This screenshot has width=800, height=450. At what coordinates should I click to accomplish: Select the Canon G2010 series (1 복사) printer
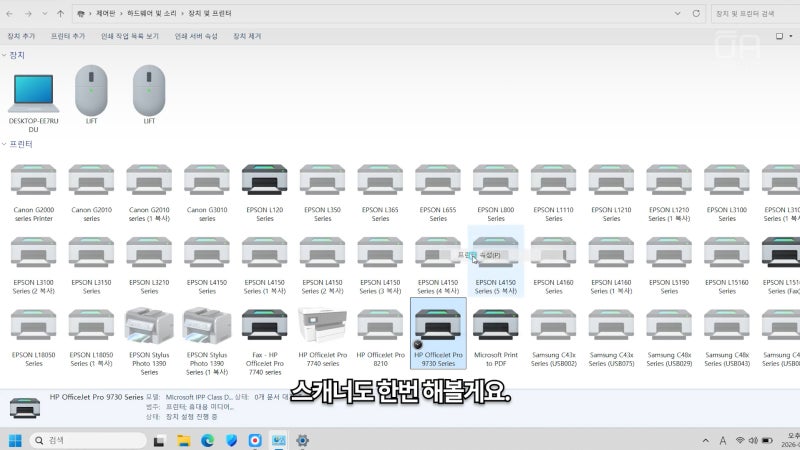(149, 192)
